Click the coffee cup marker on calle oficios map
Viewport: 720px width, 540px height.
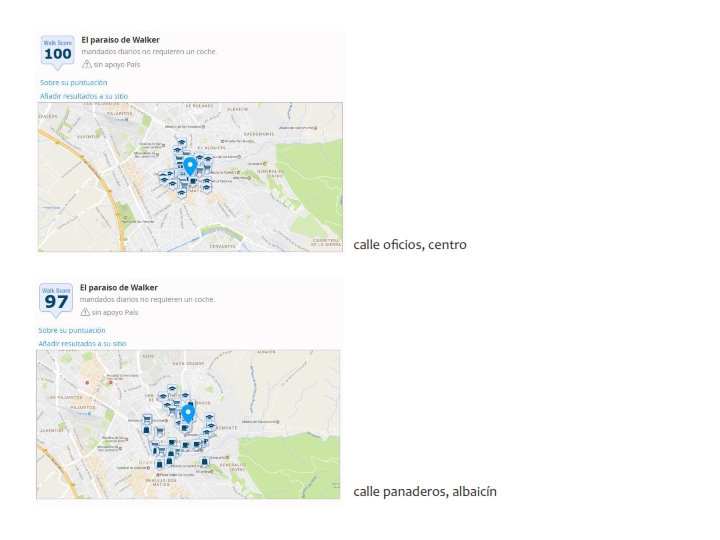tap(193, 181)
